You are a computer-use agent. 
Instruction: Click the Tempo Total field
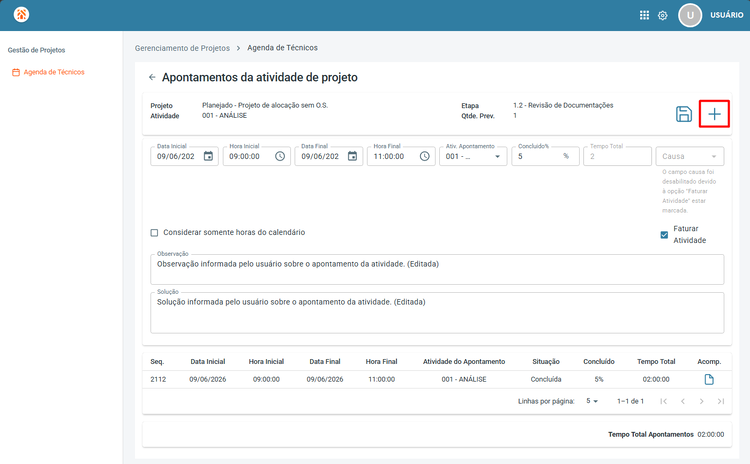coord(617,156)
